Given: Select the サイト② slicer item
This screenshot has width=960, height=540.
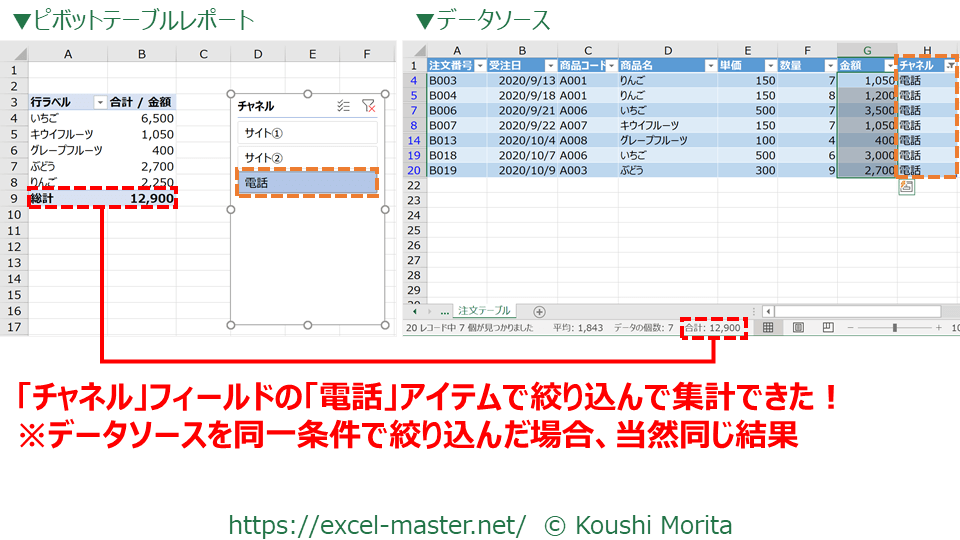Looking at the screenshot, I should (x=307, y=157).
